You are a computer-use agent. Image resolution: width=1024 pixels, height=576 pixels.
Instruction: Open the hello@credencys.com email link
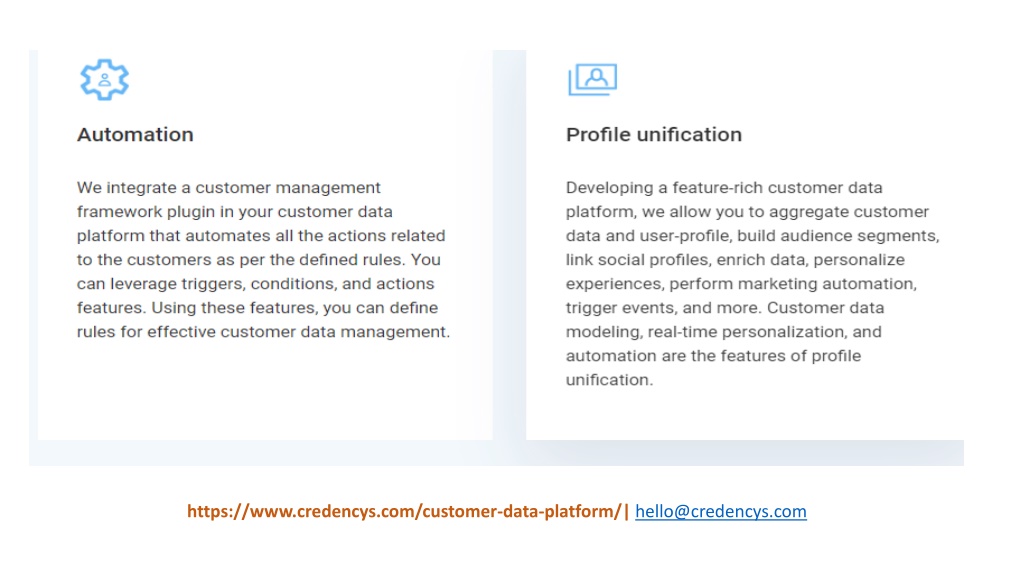(x=721, y=511)
